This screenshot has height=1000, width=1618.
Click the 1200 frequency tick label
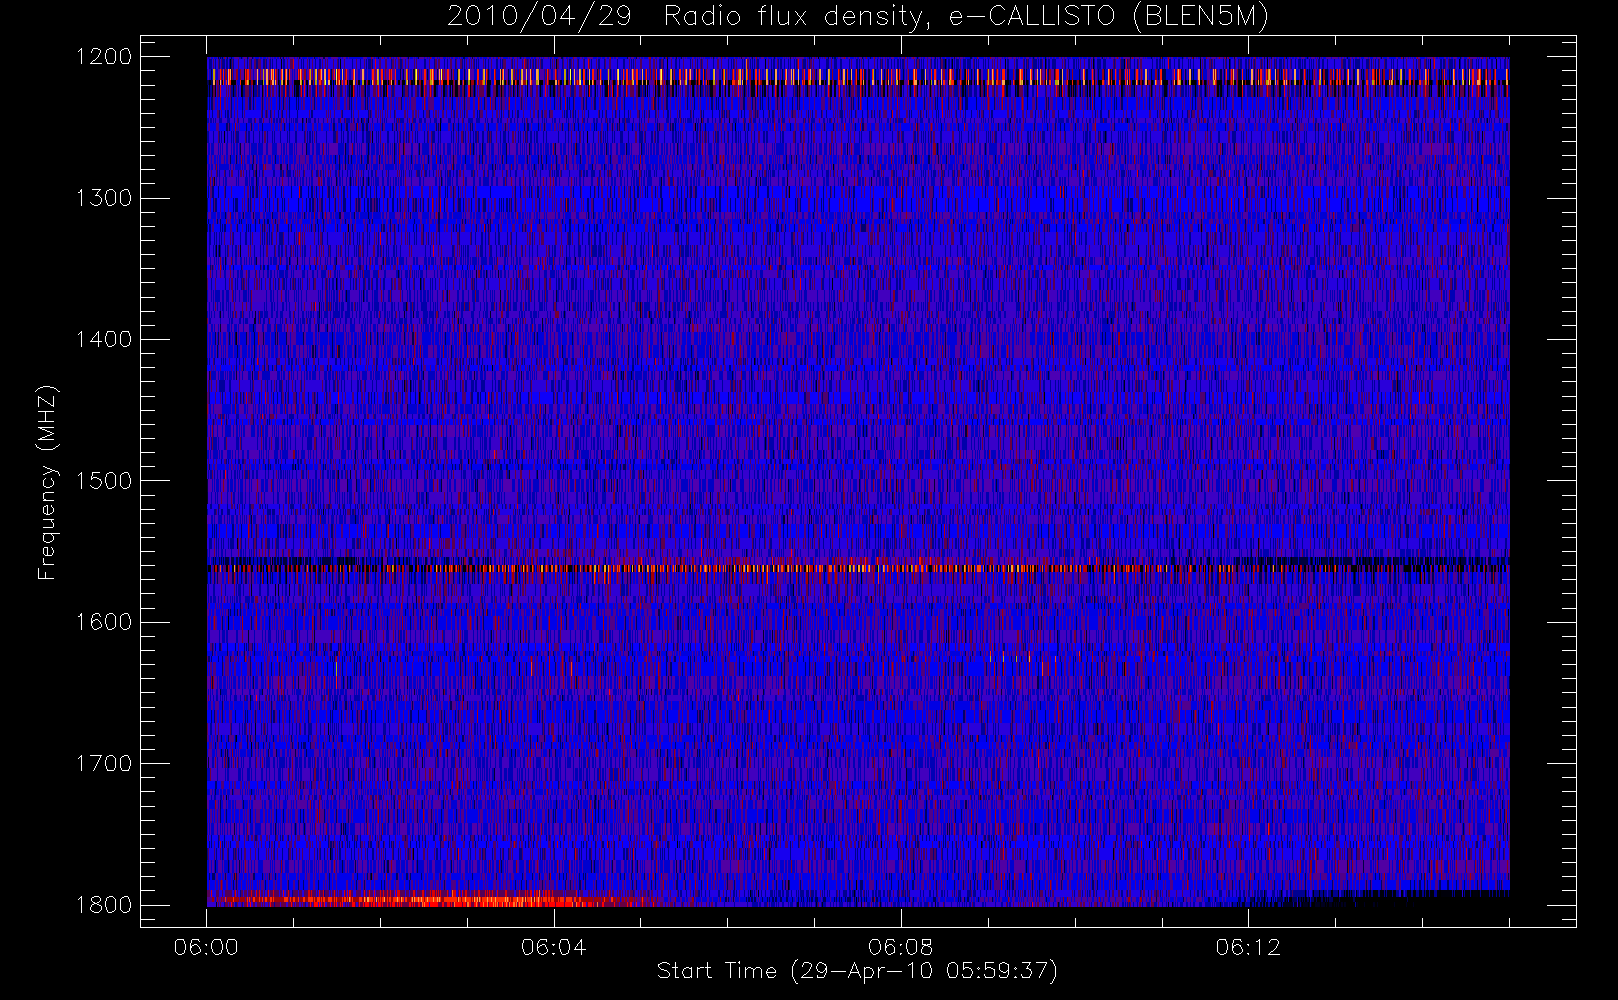pos(104,57)
